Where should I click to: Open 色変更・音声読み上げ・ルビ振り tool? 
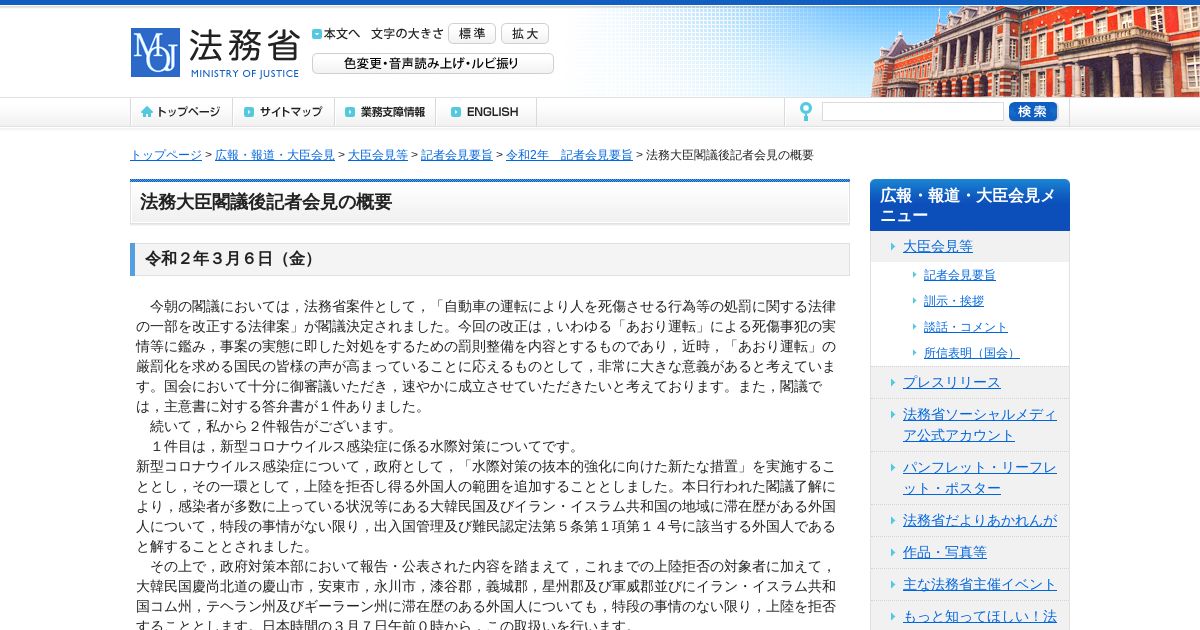tap(433, 63)
